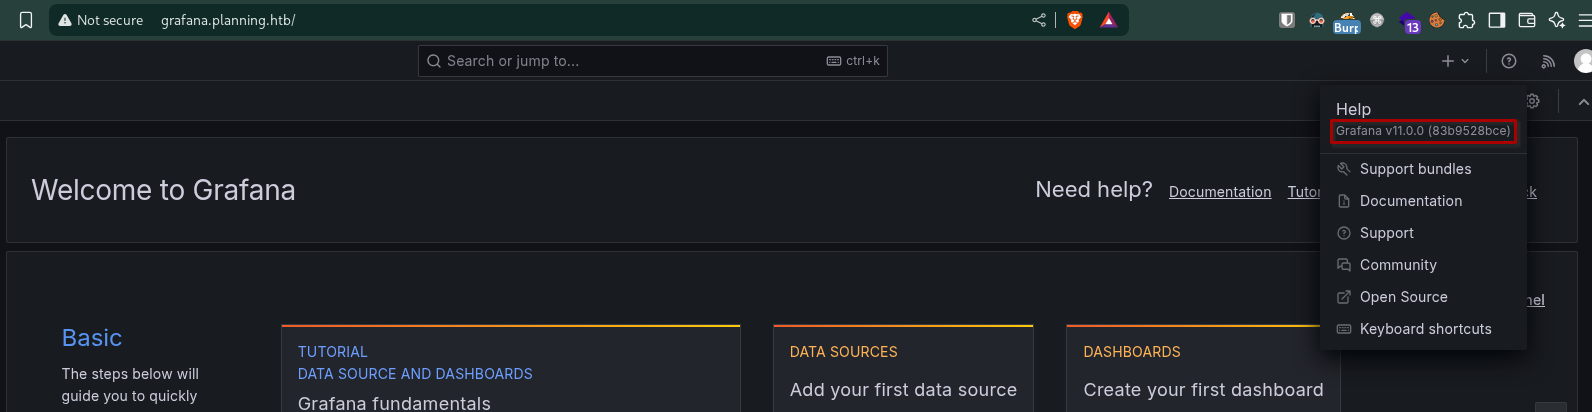Image resolution: width=1592 pixels, height=412 pixels.
Task: Click the goggles face extension icon
Action: 1317,20
